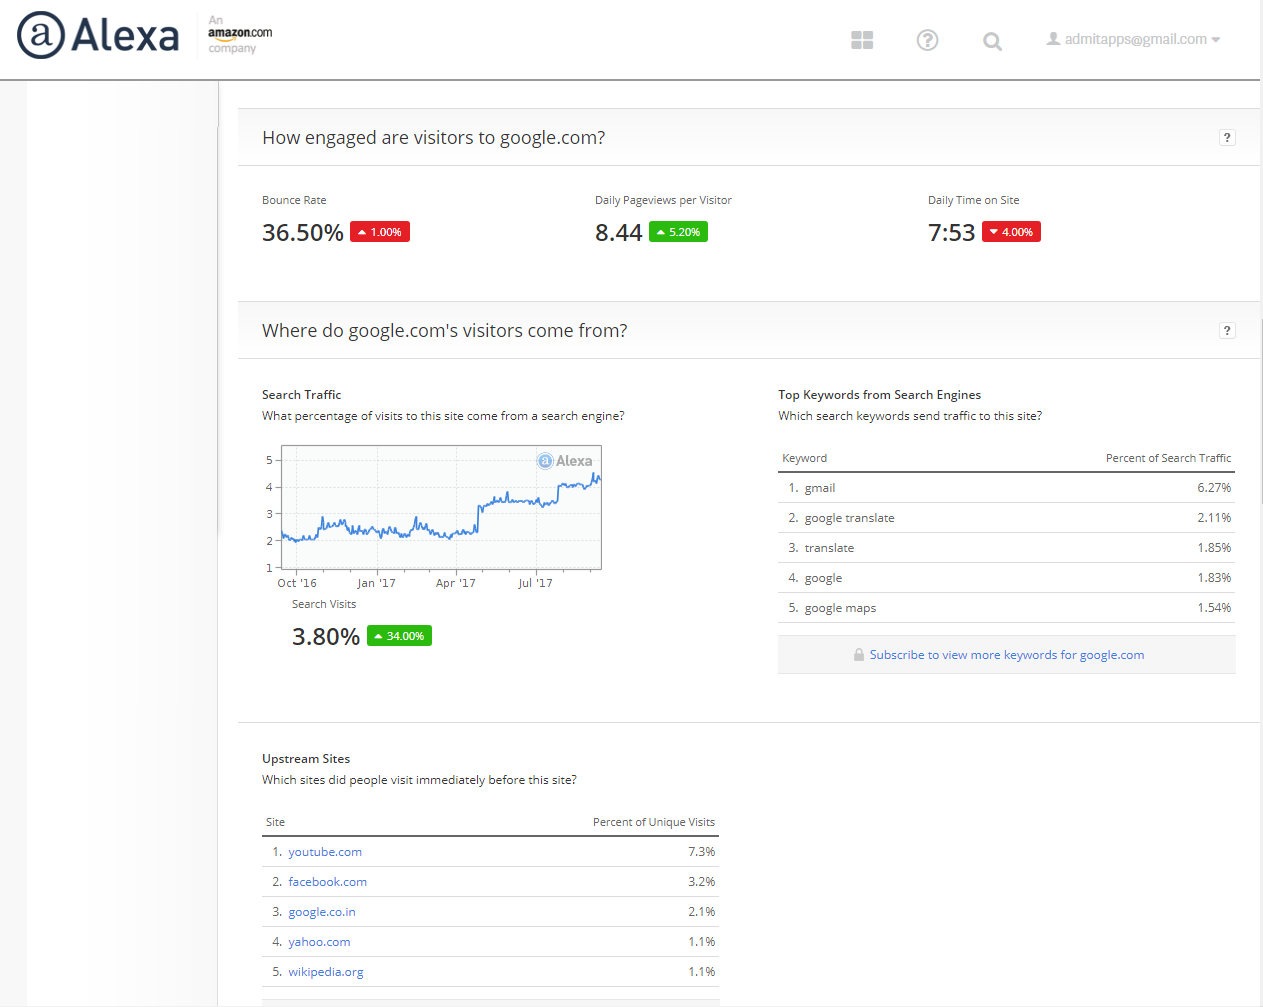Expand the admitapps@gmail.com account dropdown
This screenshot has height=1007, width=1263.
[1133, 40]
